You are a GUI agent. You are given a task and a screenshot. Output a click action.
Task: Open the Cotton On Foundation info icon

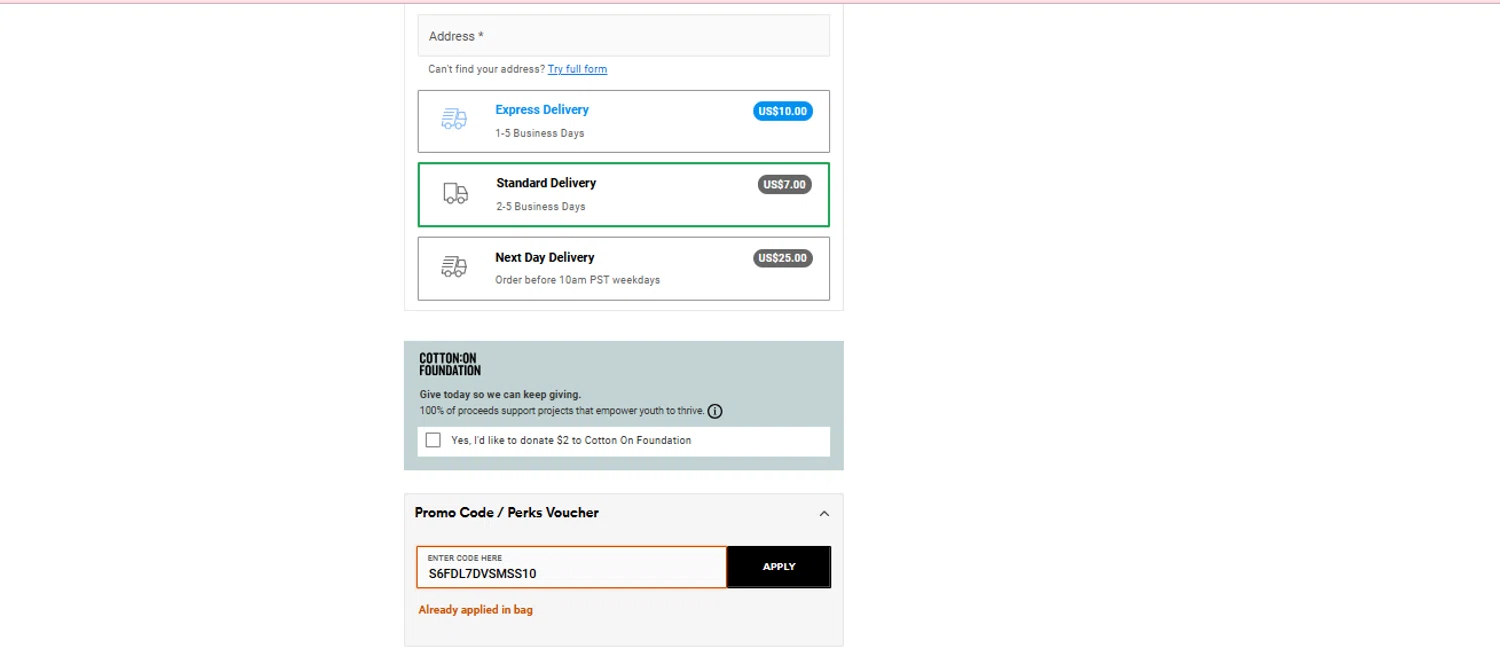[x=715, y=411]
